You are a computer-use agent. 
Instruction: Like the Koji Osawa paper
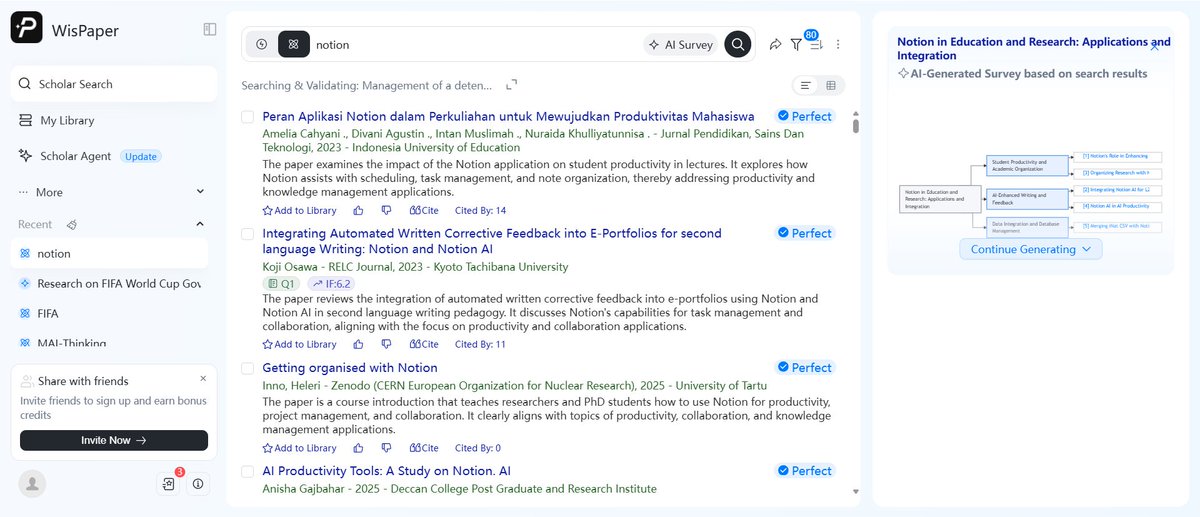[358, 344]
